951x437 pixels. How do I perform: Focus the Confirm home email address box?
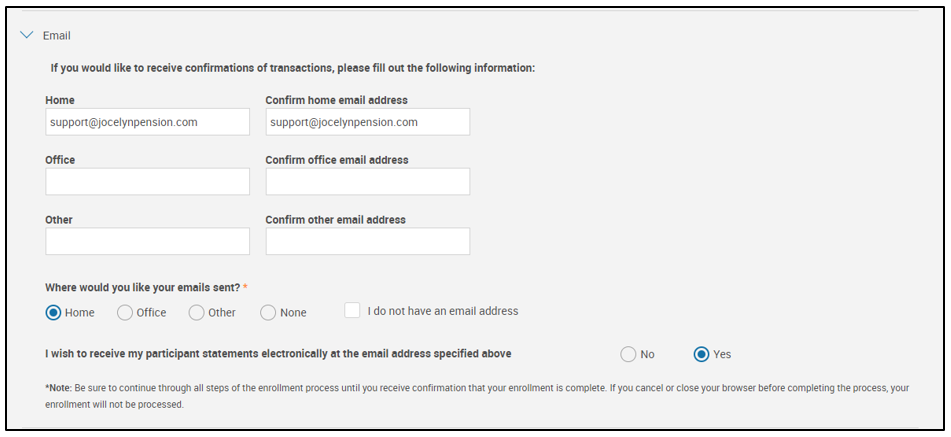pos(367,122)
